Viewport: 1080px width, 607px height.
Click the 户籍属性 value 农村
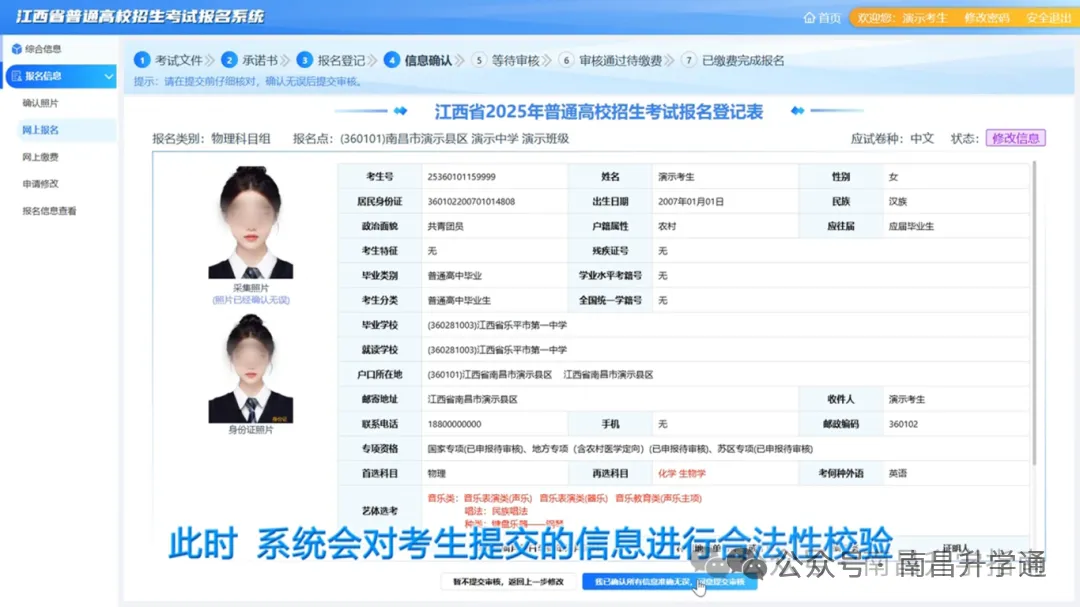[667, 227]
